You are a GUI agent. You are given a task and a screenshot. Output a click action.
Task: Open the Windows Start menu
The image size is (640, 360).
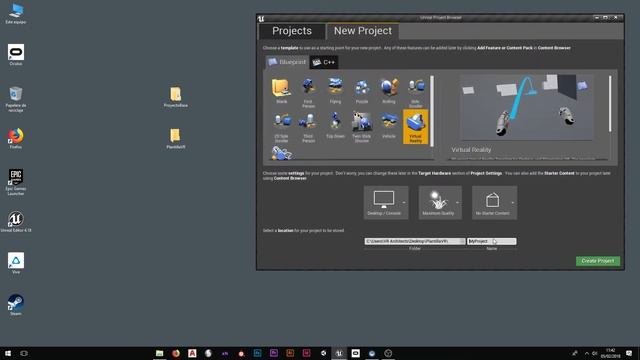pyautogui.click(x=8, y=353)
